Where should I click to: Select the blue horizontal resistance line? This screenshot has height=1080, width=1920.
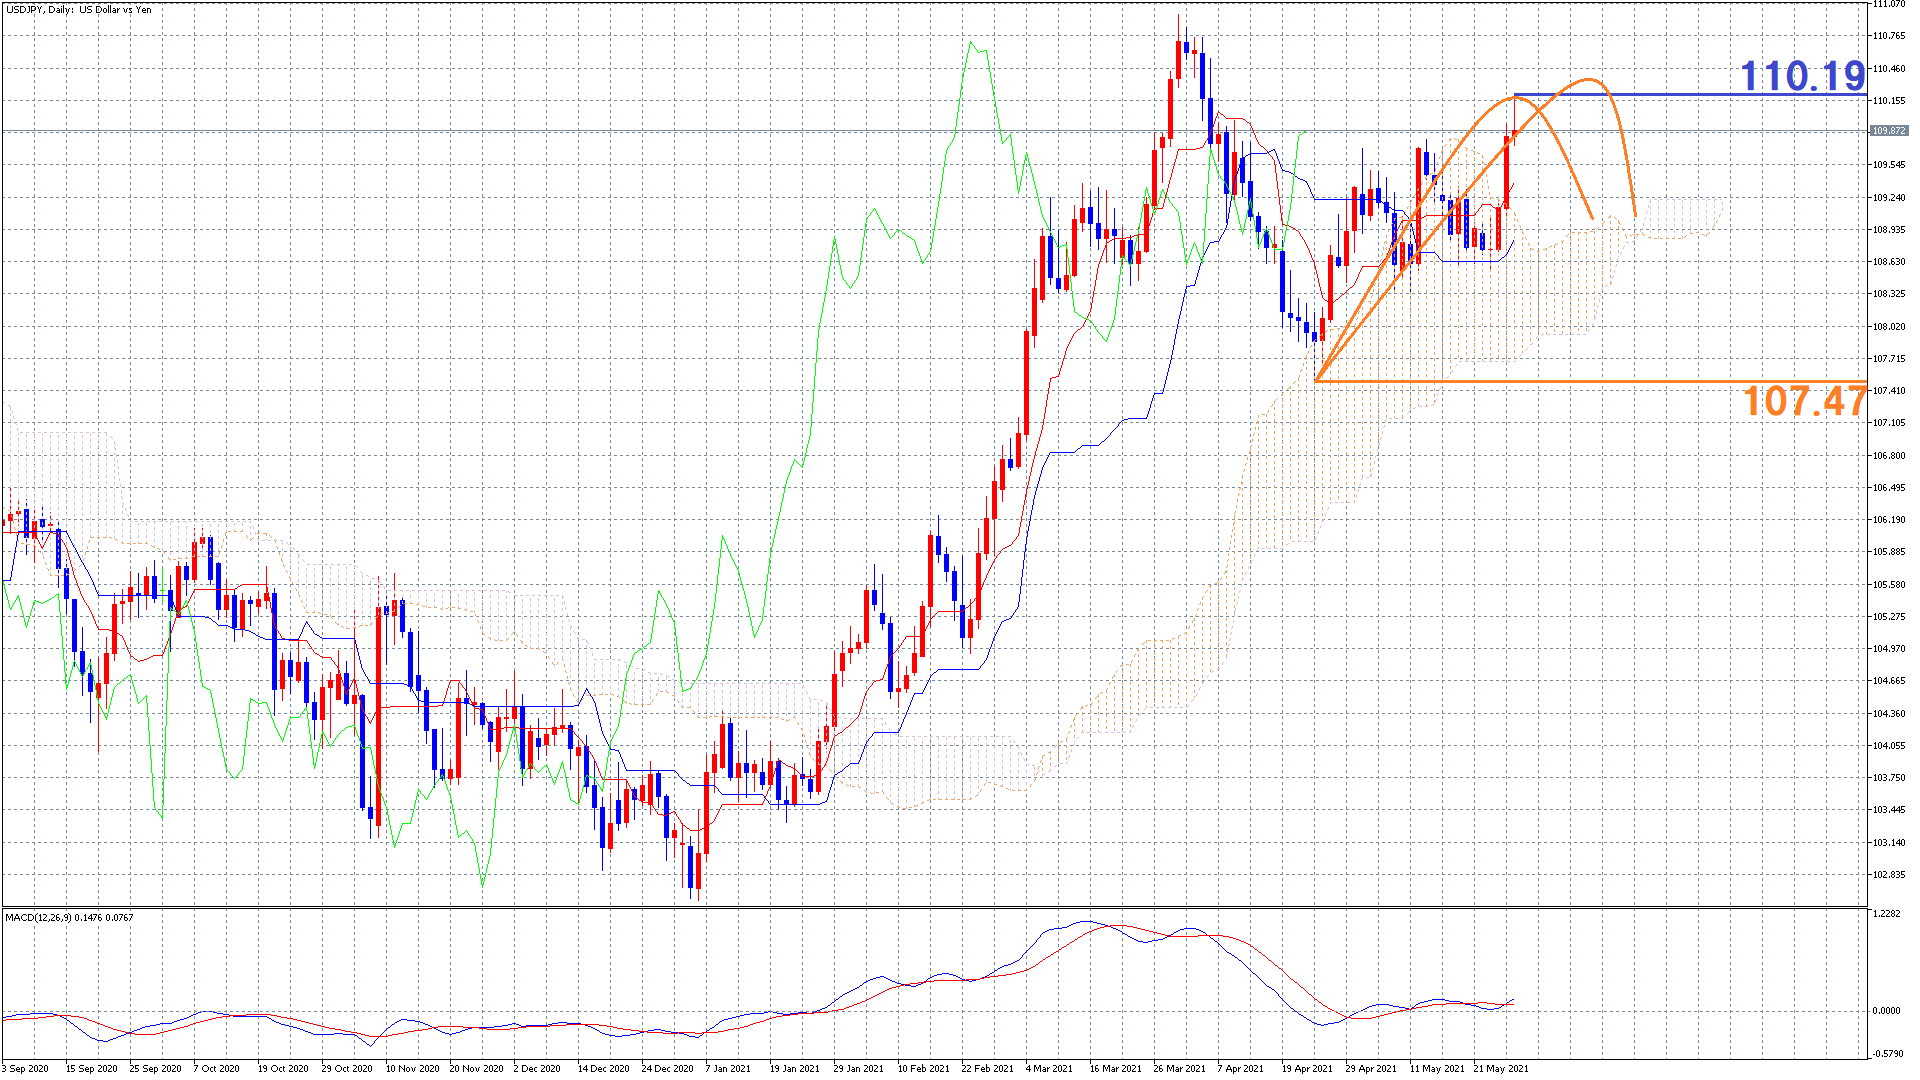pos(1690,95)
